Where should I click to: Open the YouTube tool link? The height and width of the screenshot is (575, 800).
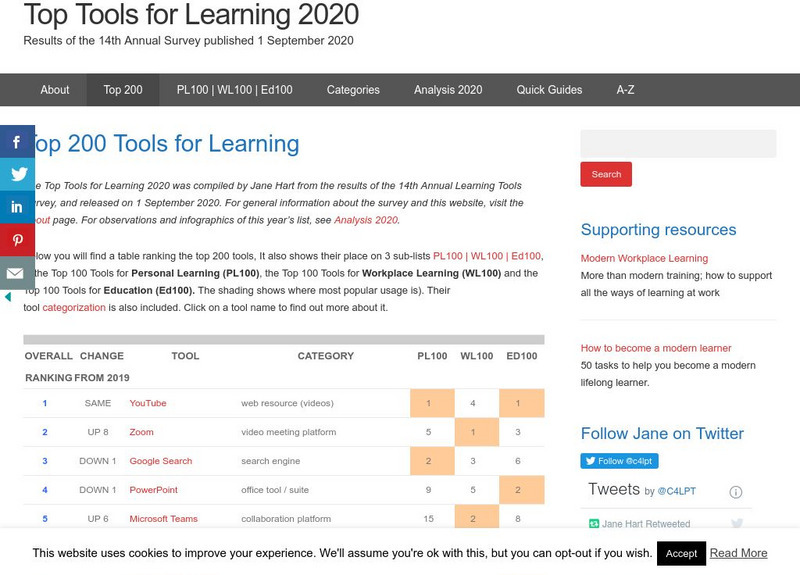pyautogui.click(x=148, y=403)
